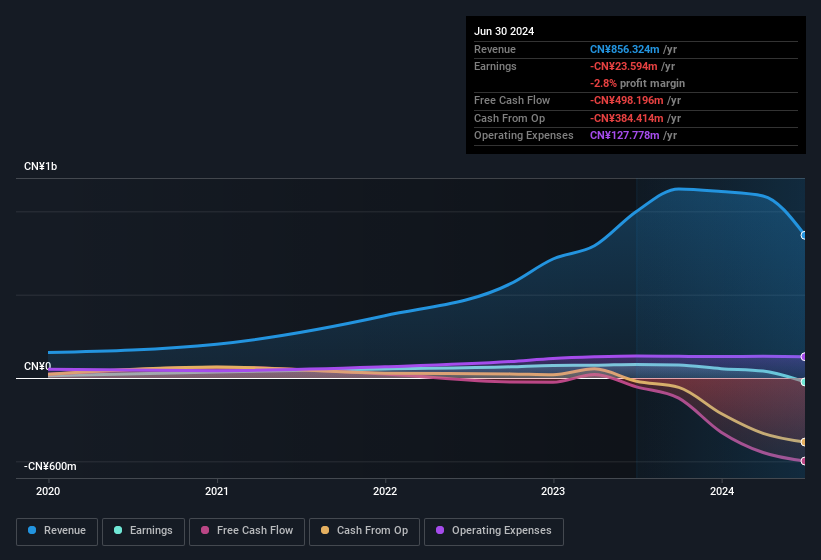The width and height of the screenshot is (821, 560).
Task: Click the 2022 x-axis label
Action: (385, 491)
